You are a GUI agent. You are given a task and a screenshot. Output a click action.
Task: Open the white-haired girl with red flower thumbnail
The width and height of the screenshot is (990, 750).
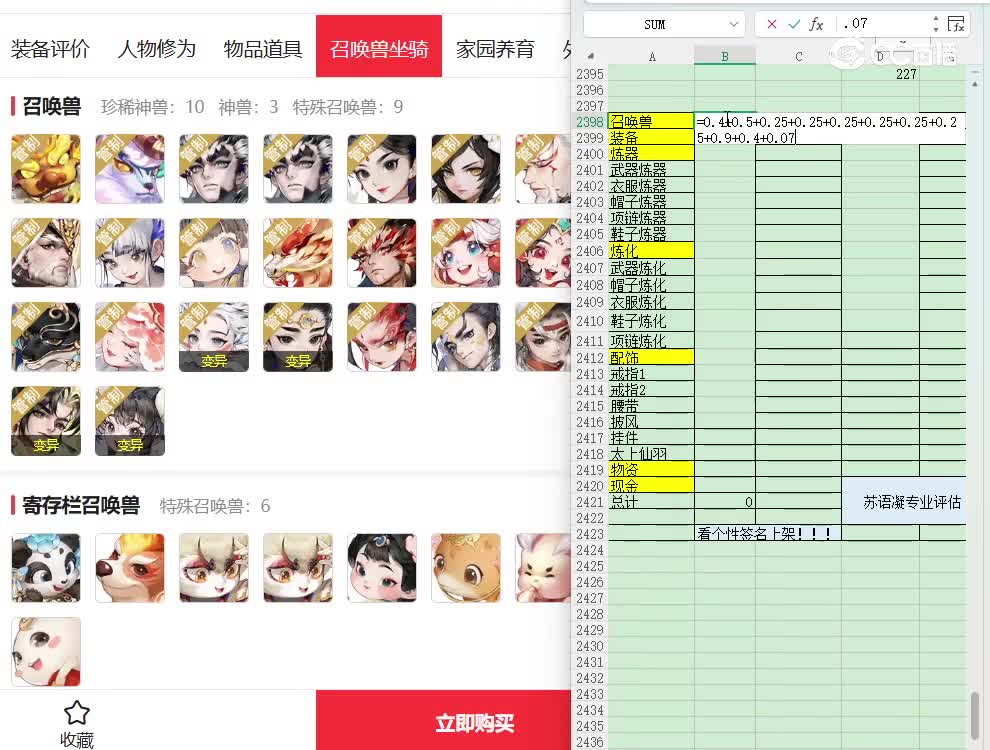click(x=466, y=253)
